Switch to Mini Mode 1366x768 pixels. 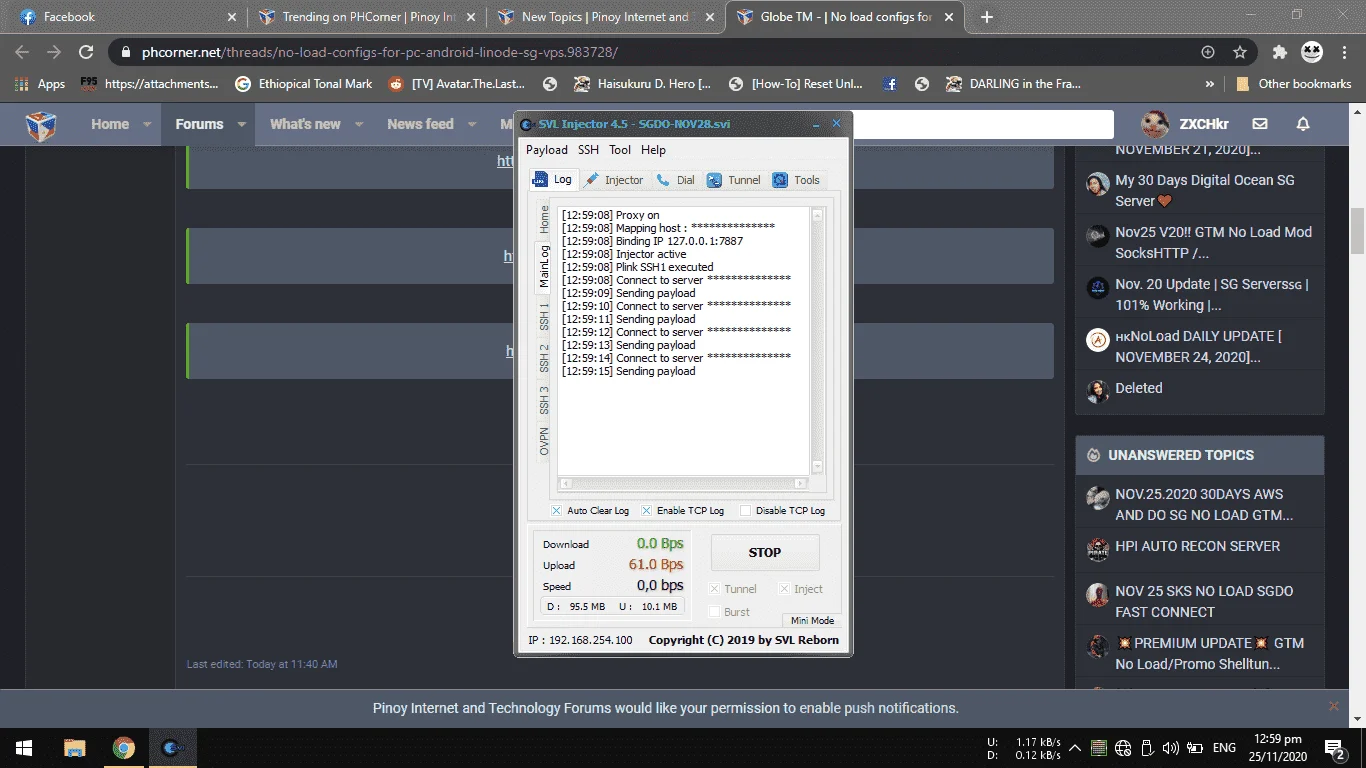812,621
